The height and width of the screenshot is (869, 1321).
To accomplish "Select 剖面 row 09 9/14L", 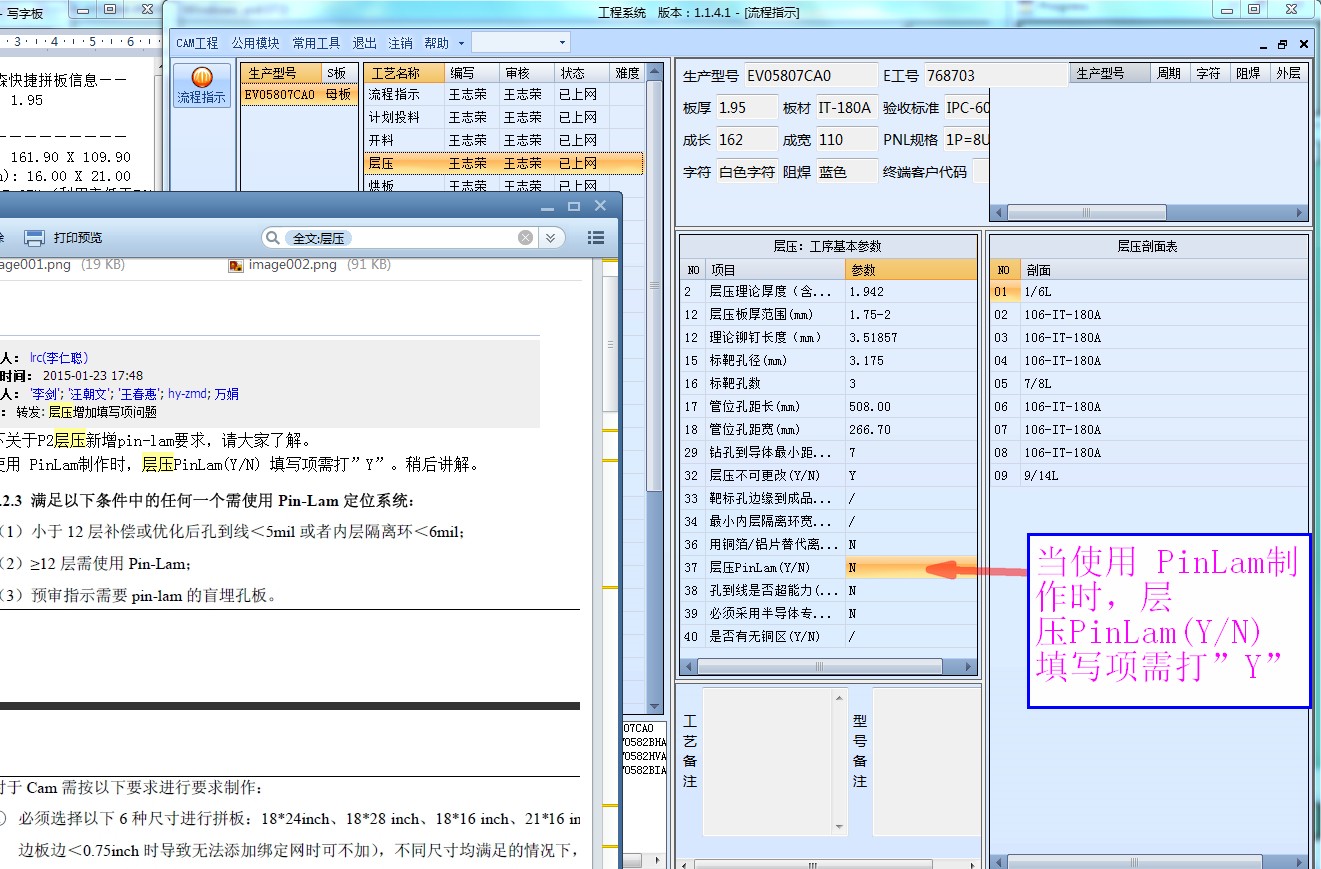I will pyautogui.click(x=1148, y=475).
